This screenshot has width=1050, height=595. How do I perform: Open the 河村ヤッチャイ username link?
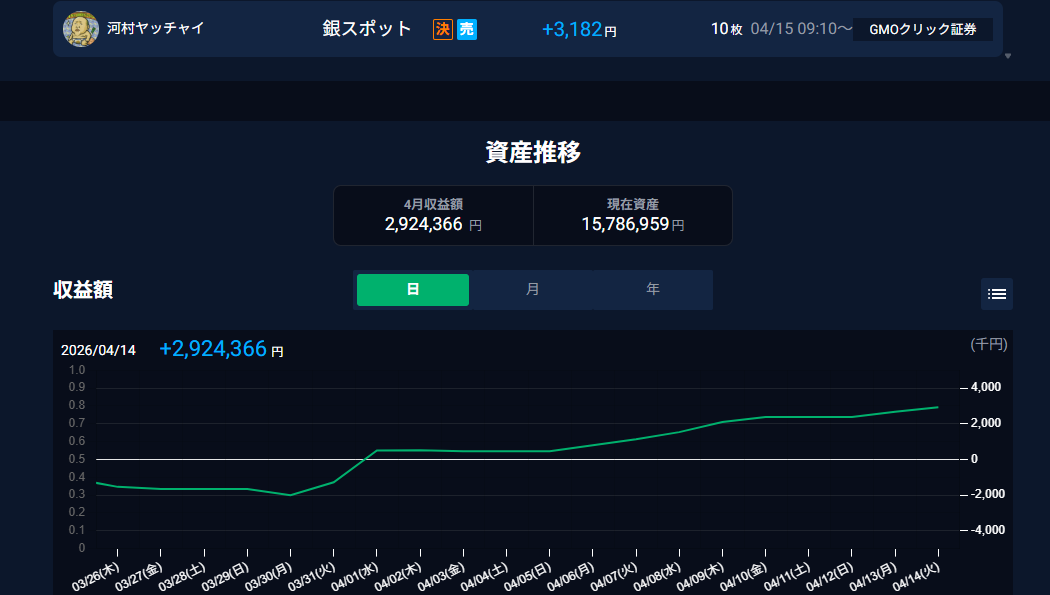(155, 29)
